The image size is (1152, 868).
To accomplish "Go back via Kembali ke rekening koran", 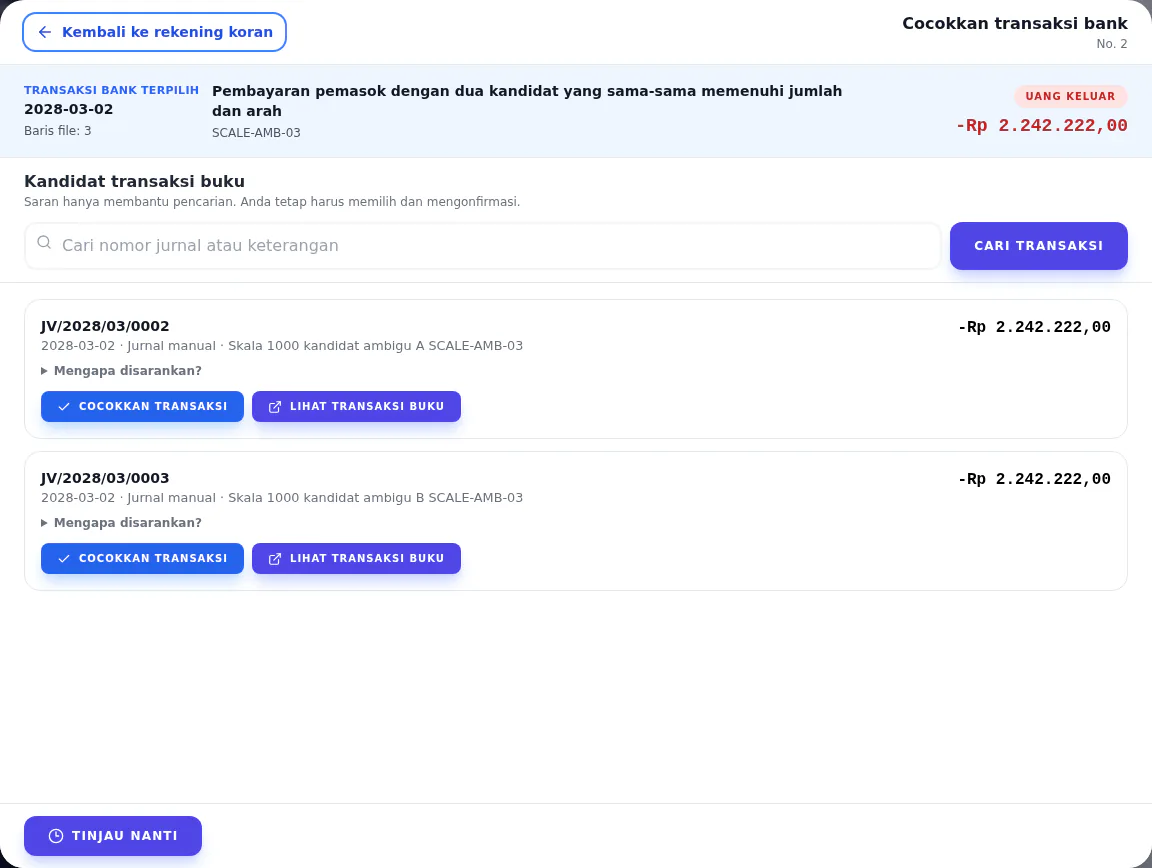I will point(154,32).
